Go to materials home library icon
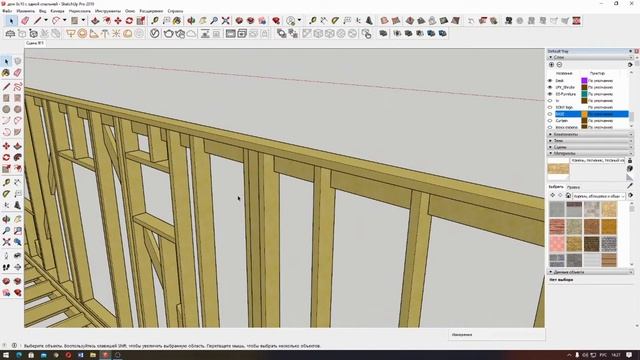640x360 pixels. click(x=568, y=196)
